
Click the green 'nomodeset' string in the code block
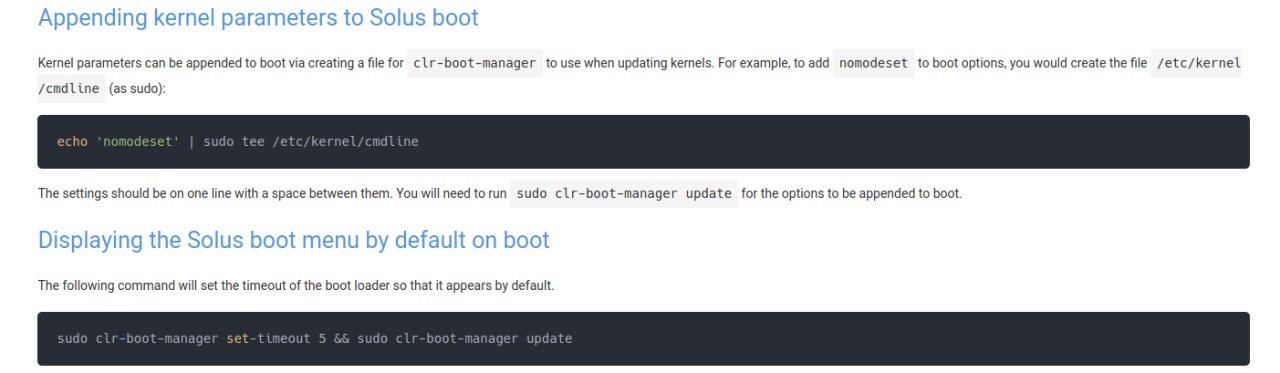pos(138,142)
